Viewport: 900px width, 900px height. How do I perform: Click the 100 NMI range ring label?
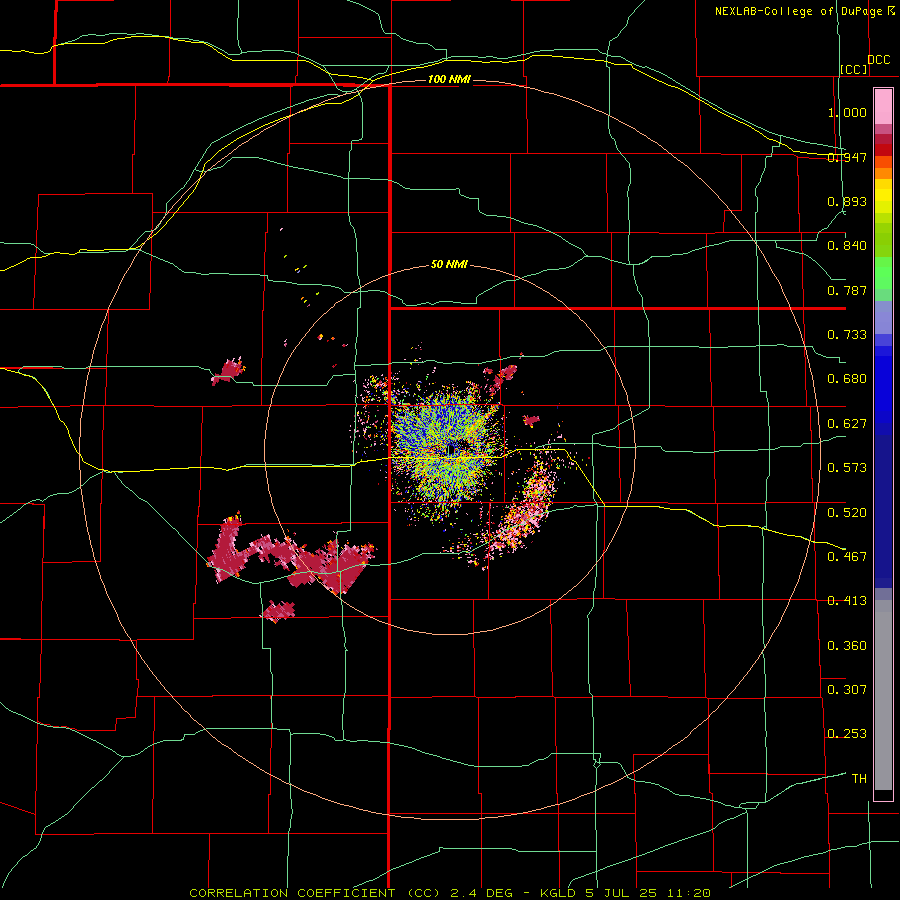[449, 79]
